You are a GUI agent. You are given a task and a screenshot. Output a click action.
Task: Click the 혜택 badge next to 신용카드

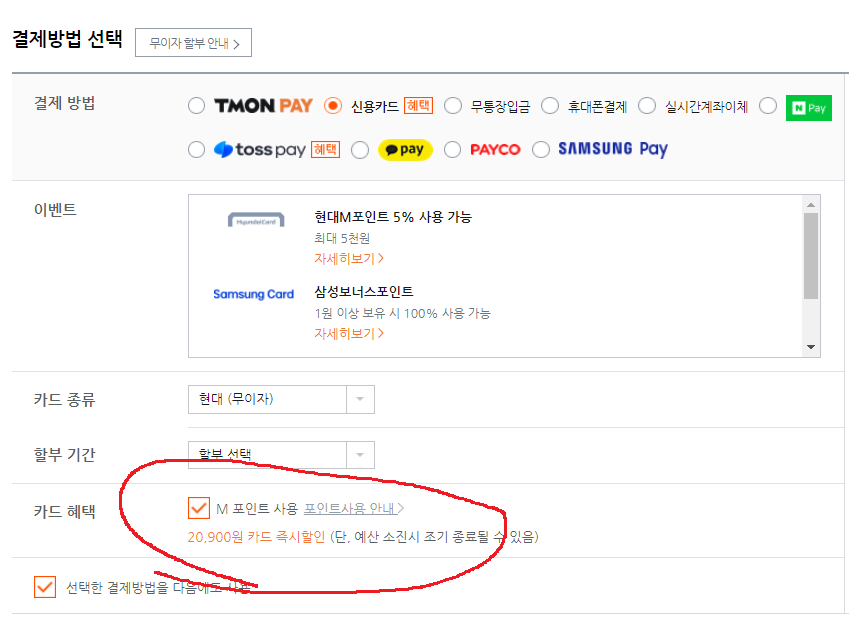coord(418,106)
